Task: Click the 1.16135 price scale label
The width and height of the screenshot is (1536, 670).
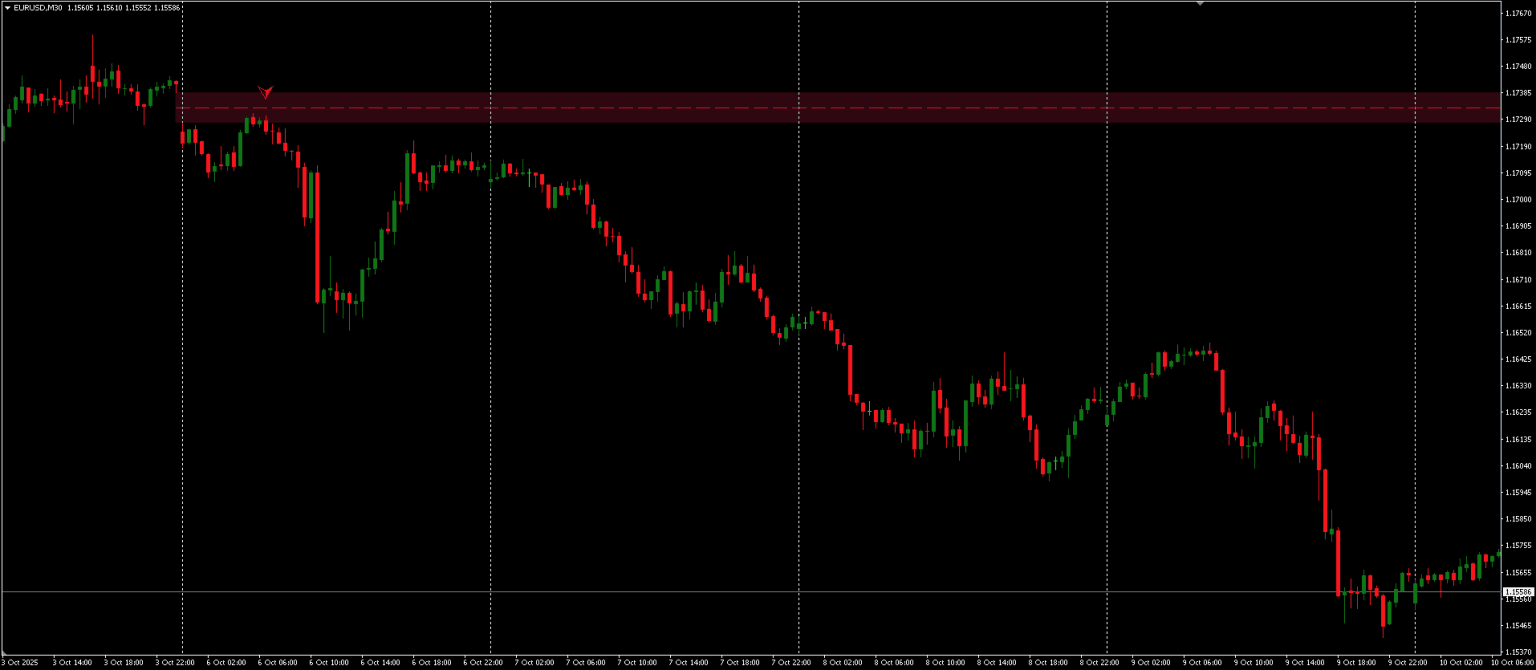Action: (1517, 439)
